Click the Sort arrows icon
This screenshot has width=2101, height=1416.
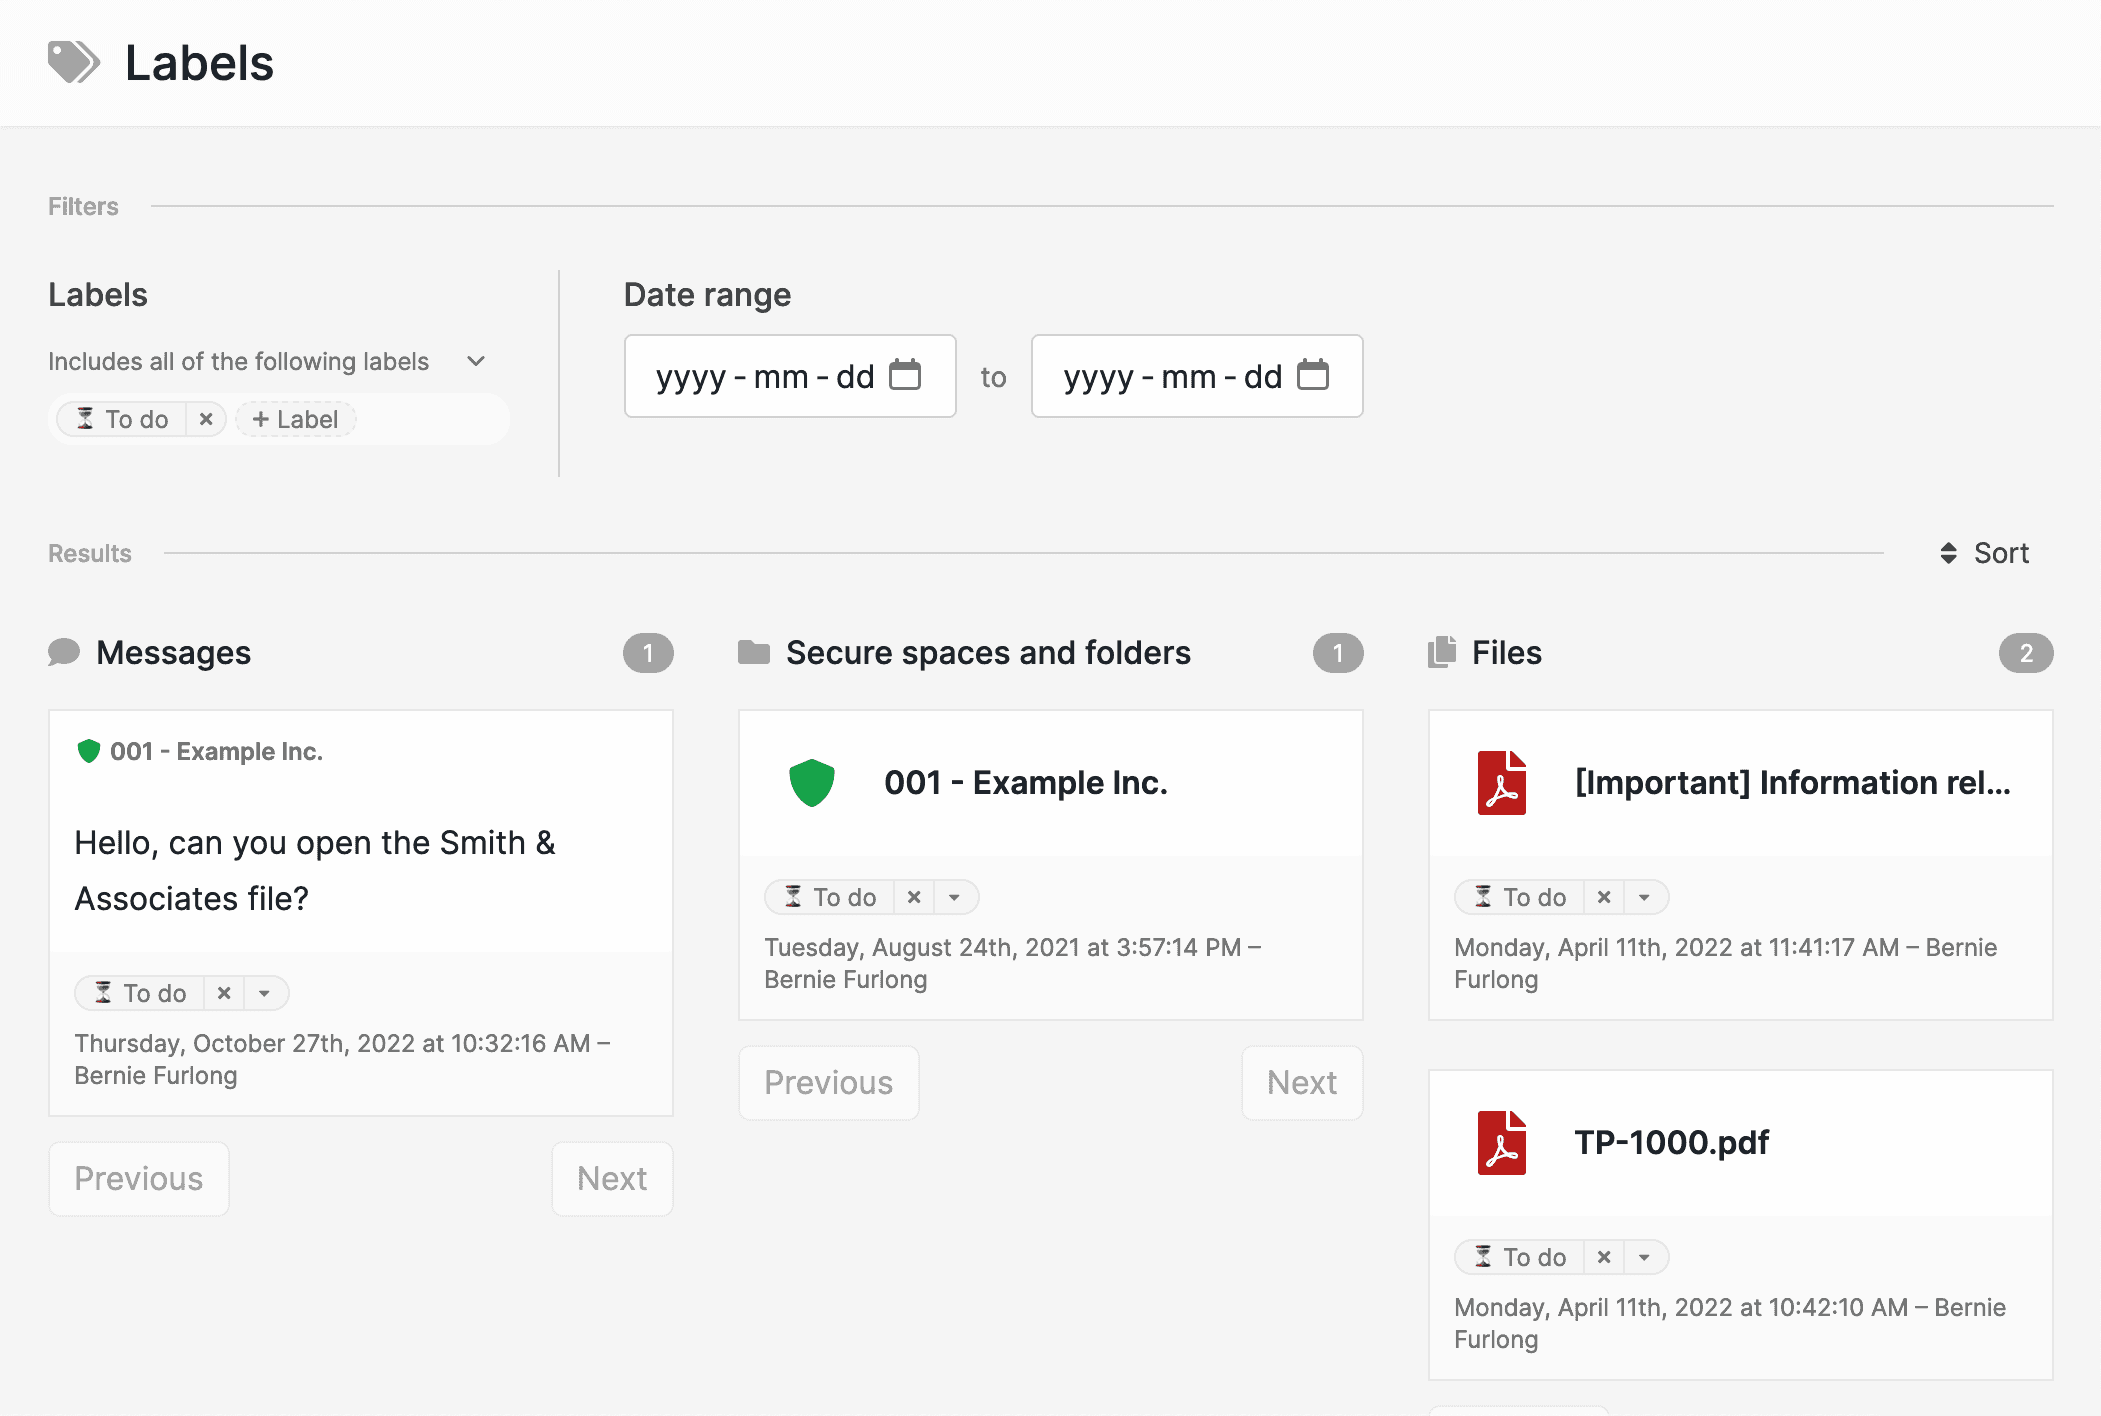[x=1948, y=553]
